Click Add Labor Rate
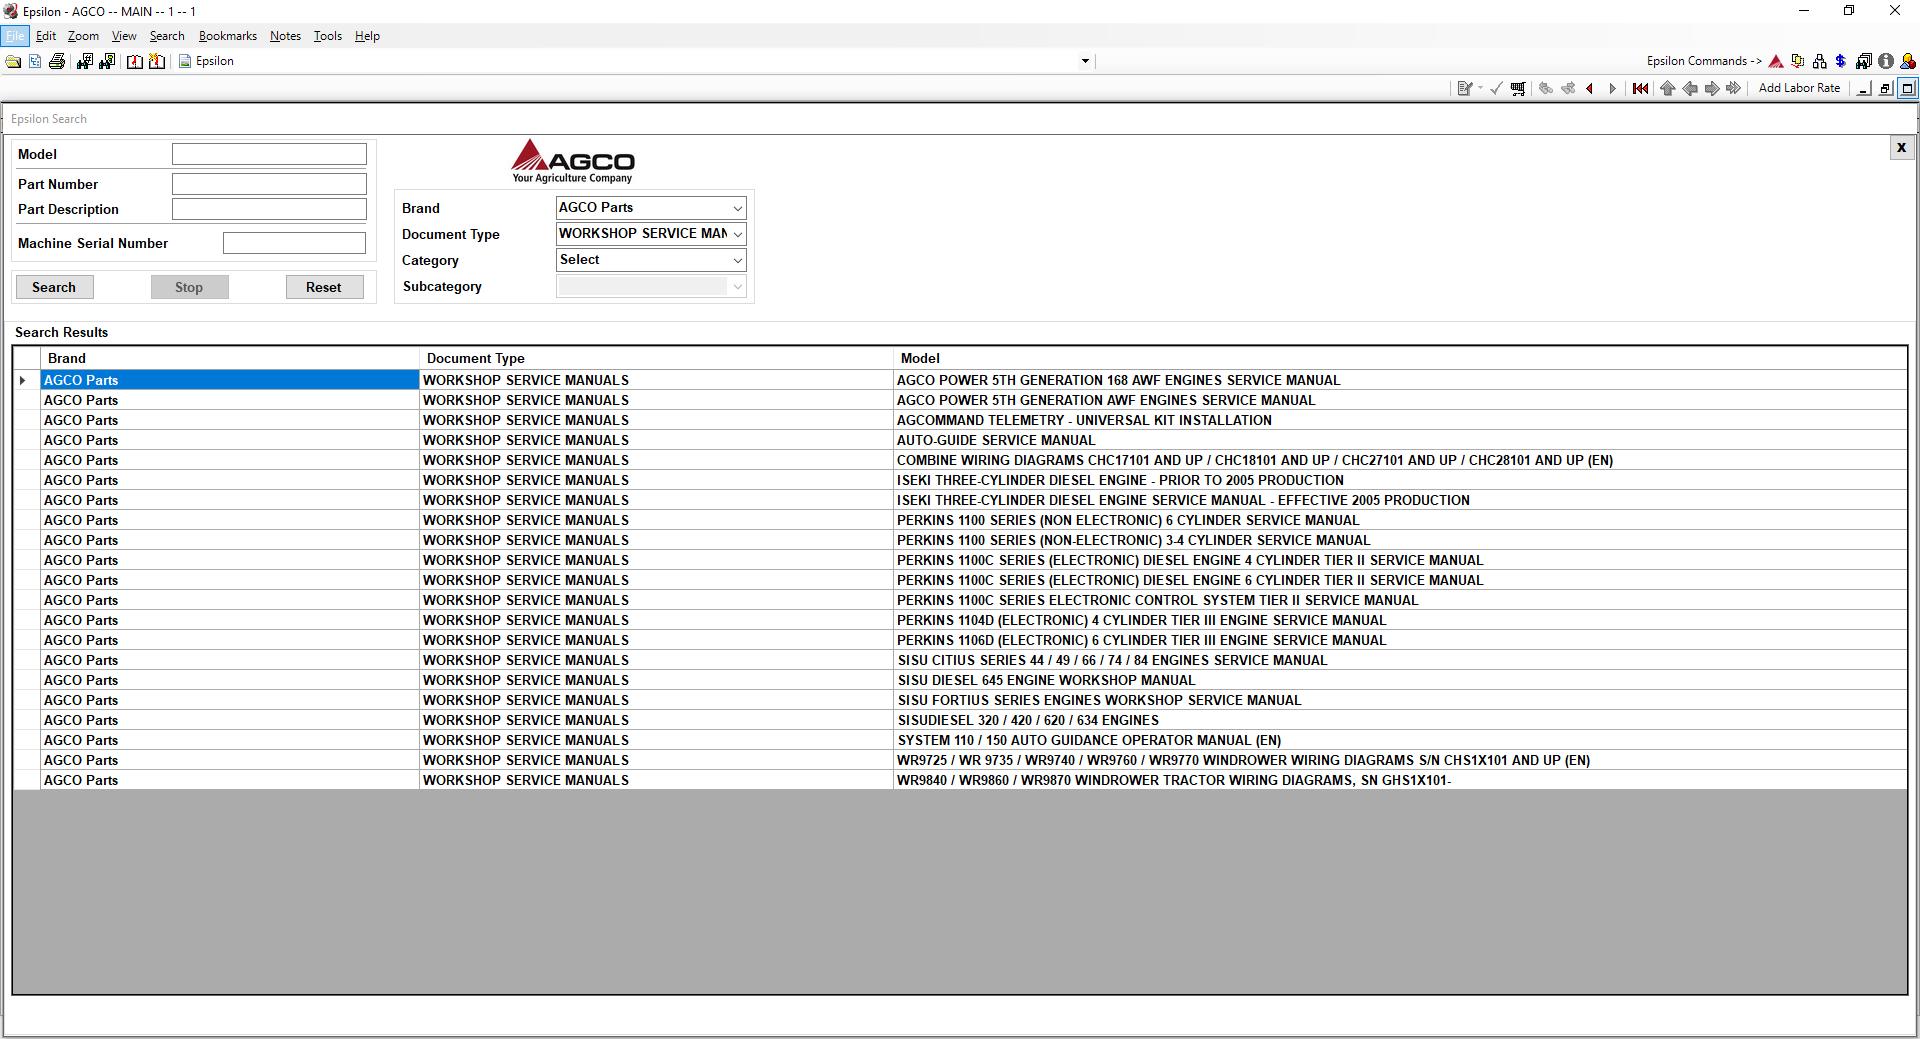1920x1039 pixels. click(x=1799, y=88)
